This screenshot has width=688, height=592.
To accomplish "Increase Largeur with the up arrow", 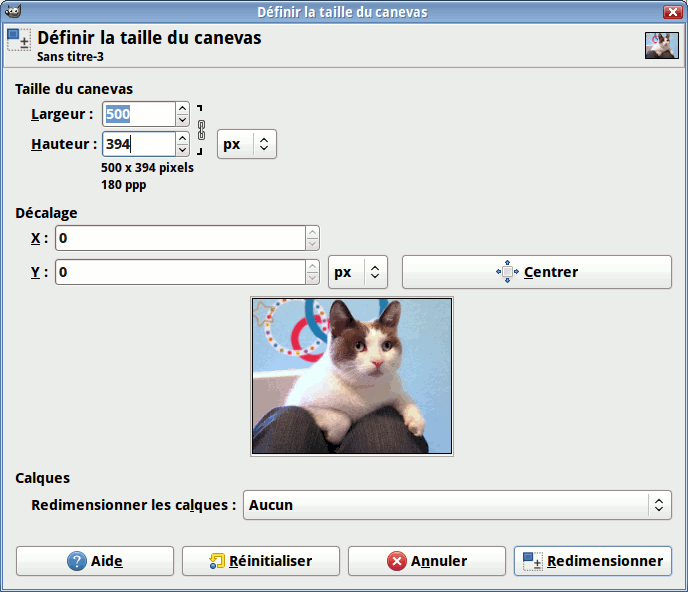I will point(182,108).
